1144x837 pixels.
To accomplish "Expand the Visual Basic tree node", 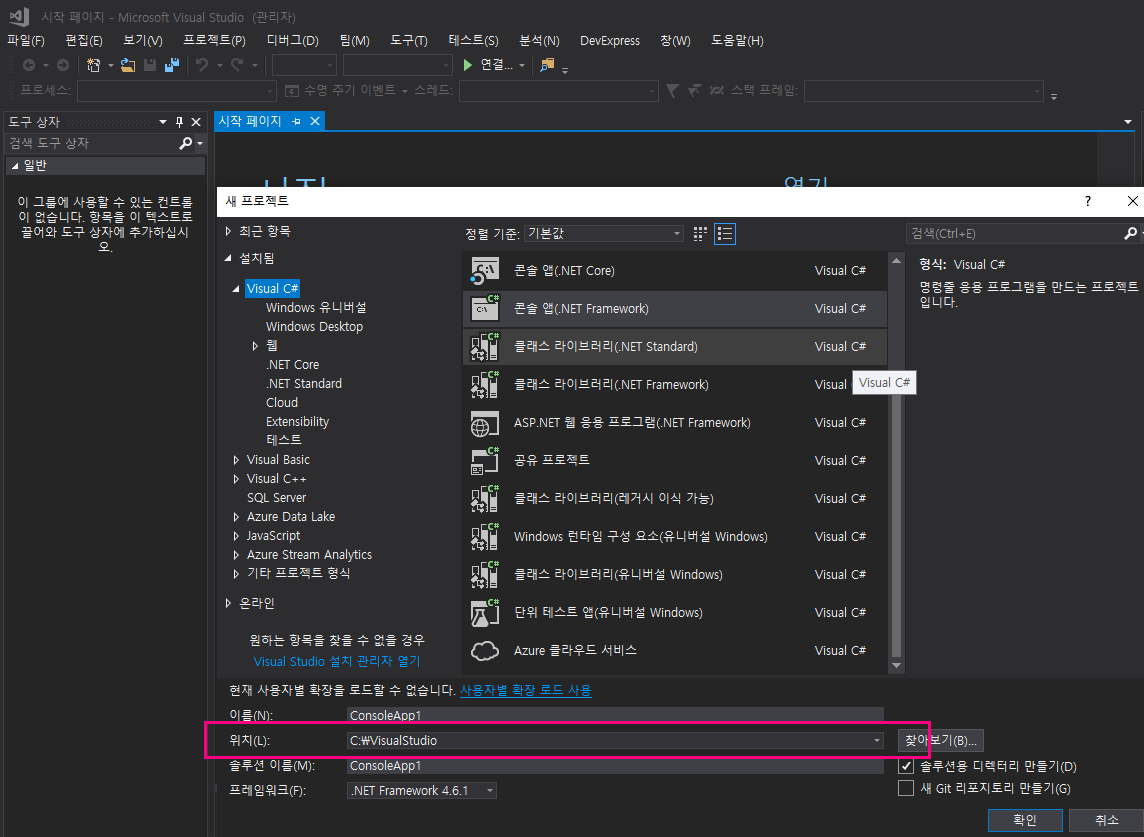I will pos(236,460).
